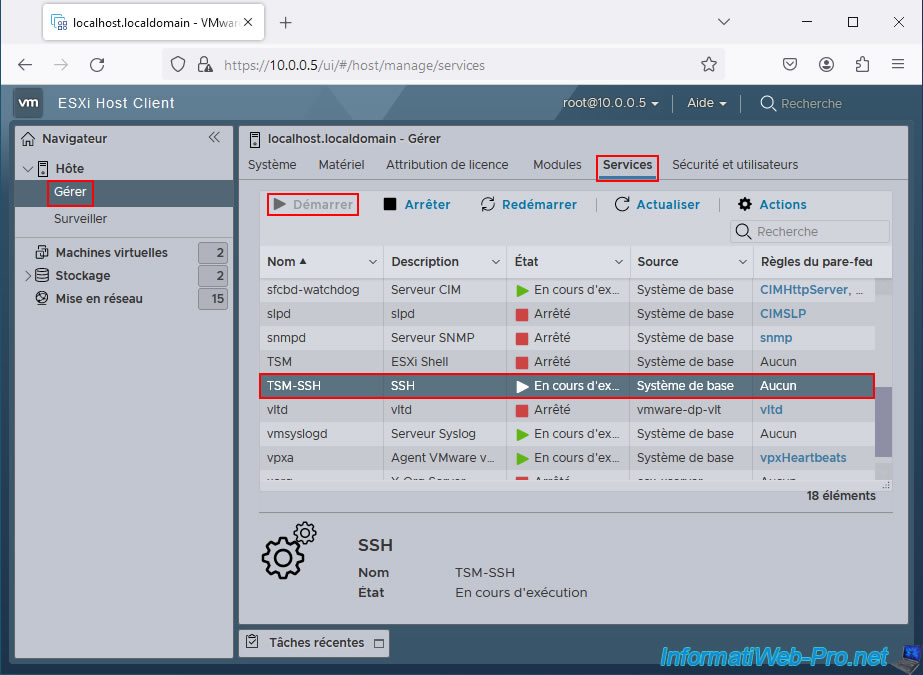Open Mise en réseau section
Image resolution: width=923 pixels, height=675 pixels.
(99, 298)
